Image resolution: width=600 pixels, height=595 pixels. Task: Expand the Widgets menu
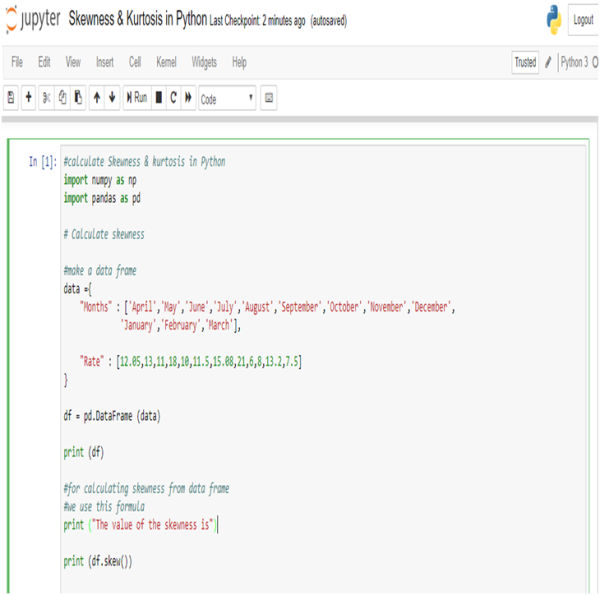(x=204, y=62)
